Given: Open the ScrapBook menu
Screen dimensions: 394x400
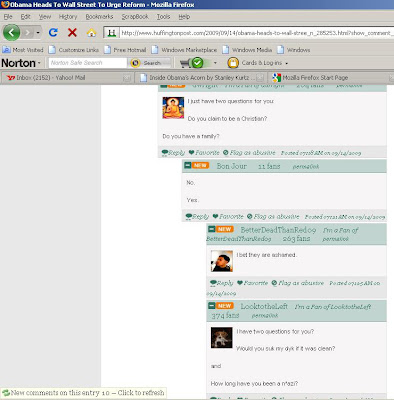Looking at the screenshot, I should pos(135,17).
